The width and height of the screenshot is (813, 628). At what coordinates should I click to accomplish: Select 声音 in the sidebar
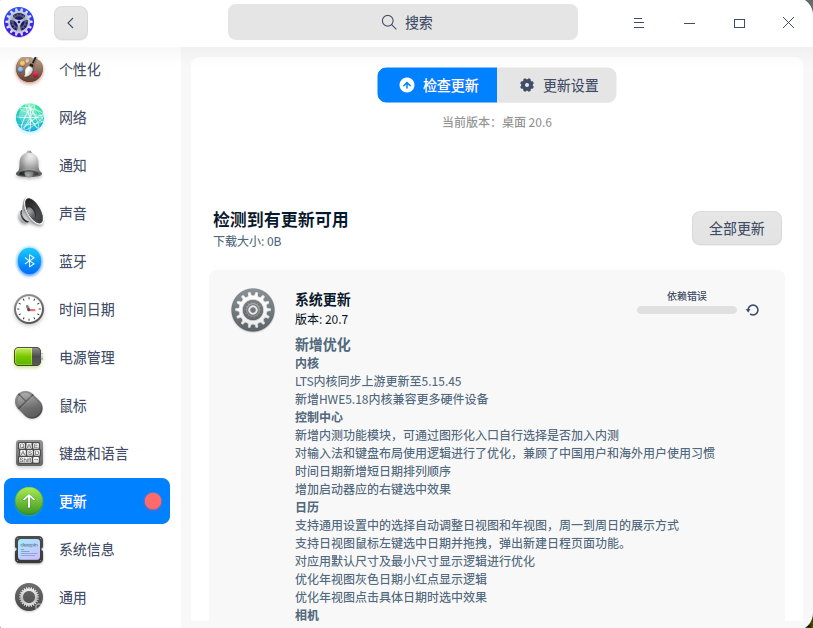click(73, 214)
